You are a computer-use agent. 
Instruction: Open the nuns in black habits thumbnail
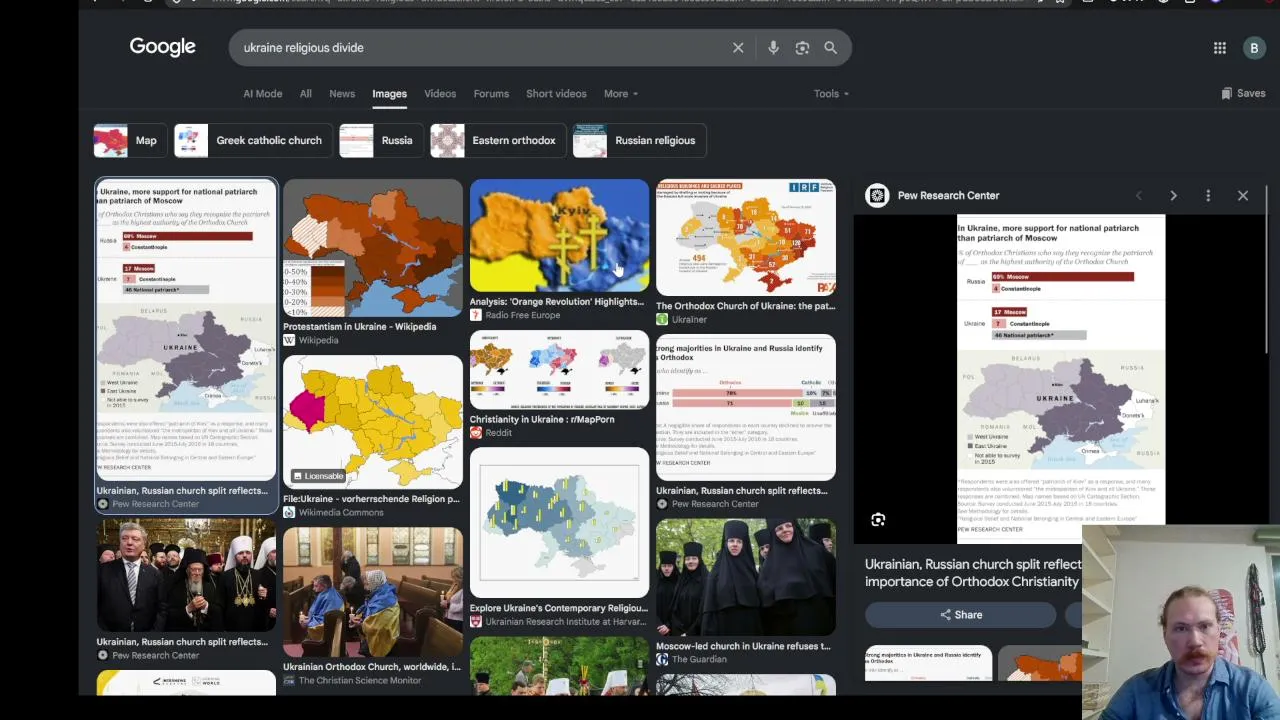746,577
